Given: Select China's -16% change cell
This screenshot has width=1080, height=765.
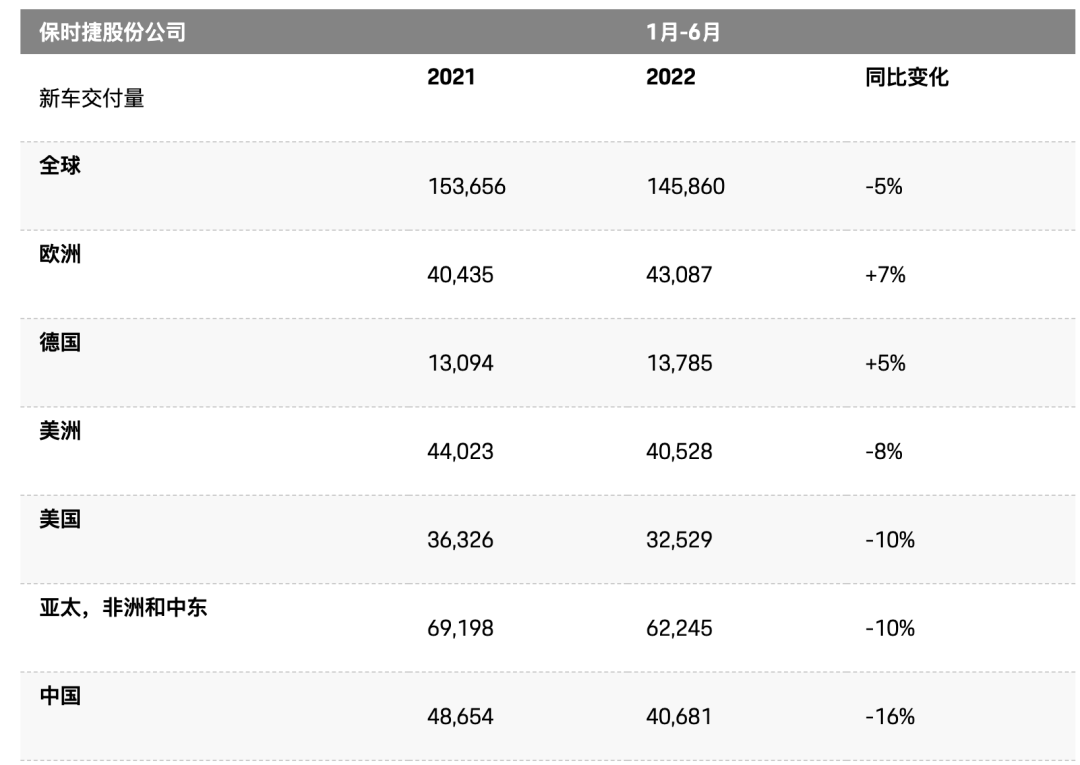Looking at the screenshot, I should click(x=889, y=717).
